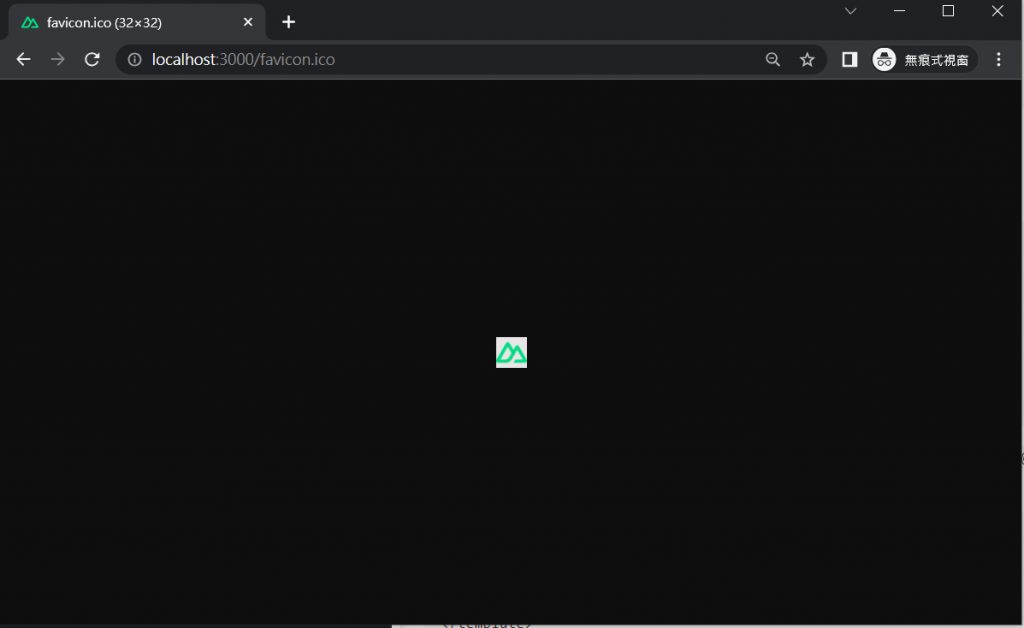
Task: Toggle the browser side panel
Action: coord(849,59)
